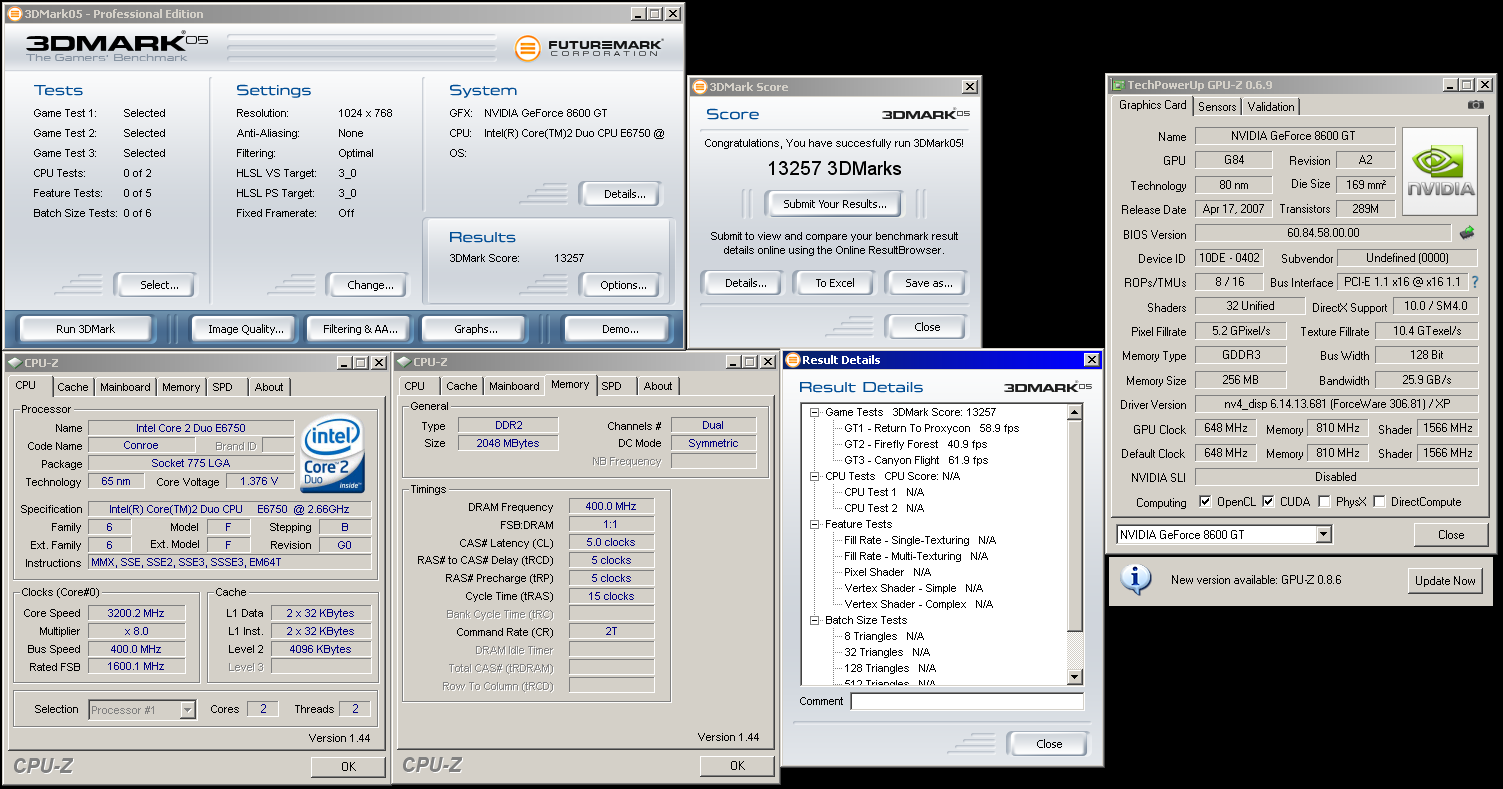Collapse the Feature Tests tree node
The image size is (1503, 789).
[815, 524]
